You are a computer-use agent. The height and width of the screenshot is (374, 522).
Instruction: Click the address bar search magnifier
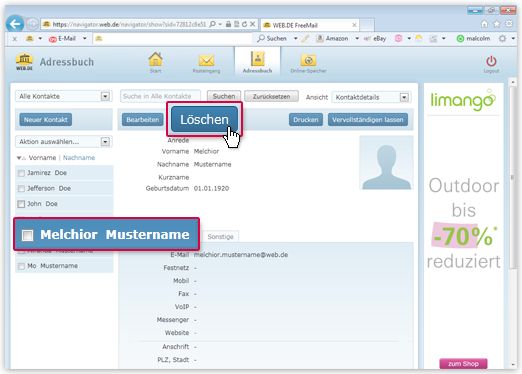pos(212,24)
